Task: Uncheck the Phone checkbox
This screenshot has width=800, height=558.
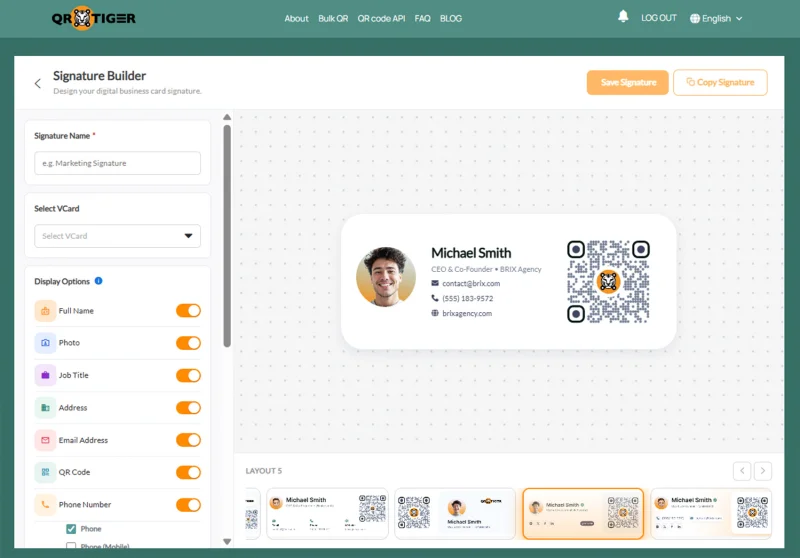Action: click(x=71, y=529)
